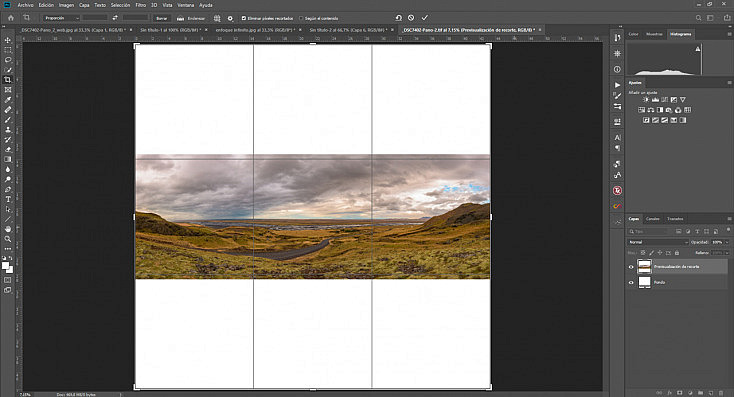Viewport: 734px width, 397px height.
Task: Add a Levels adjustment
Action: (x=655, y=100)
